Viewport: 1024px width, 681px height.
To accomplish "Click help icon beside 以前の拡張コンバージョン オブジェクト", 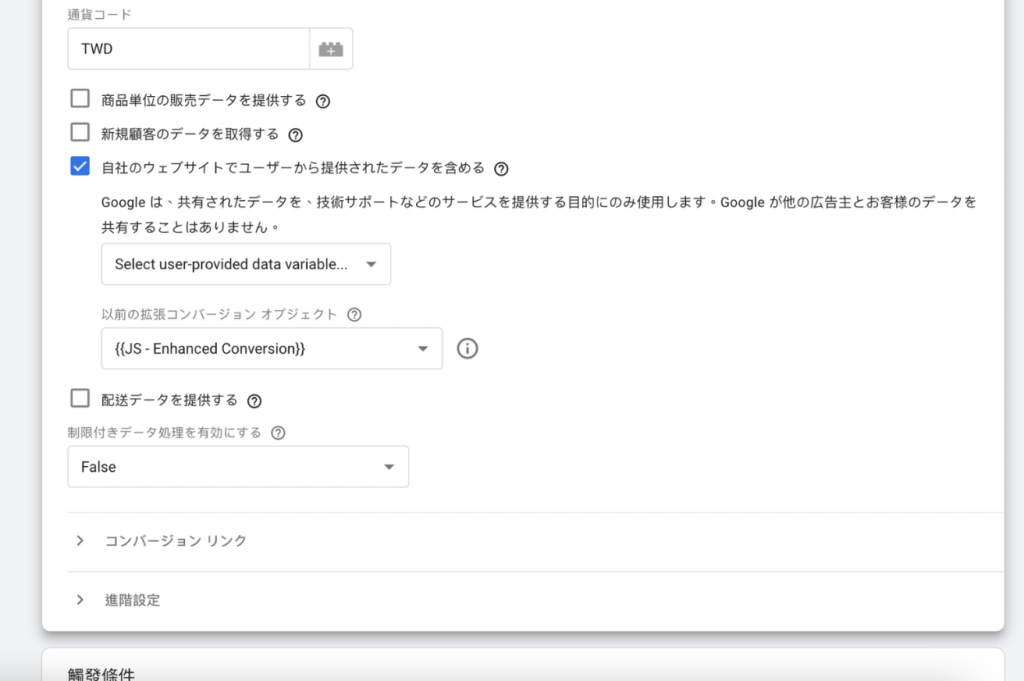I will [353, 314].
